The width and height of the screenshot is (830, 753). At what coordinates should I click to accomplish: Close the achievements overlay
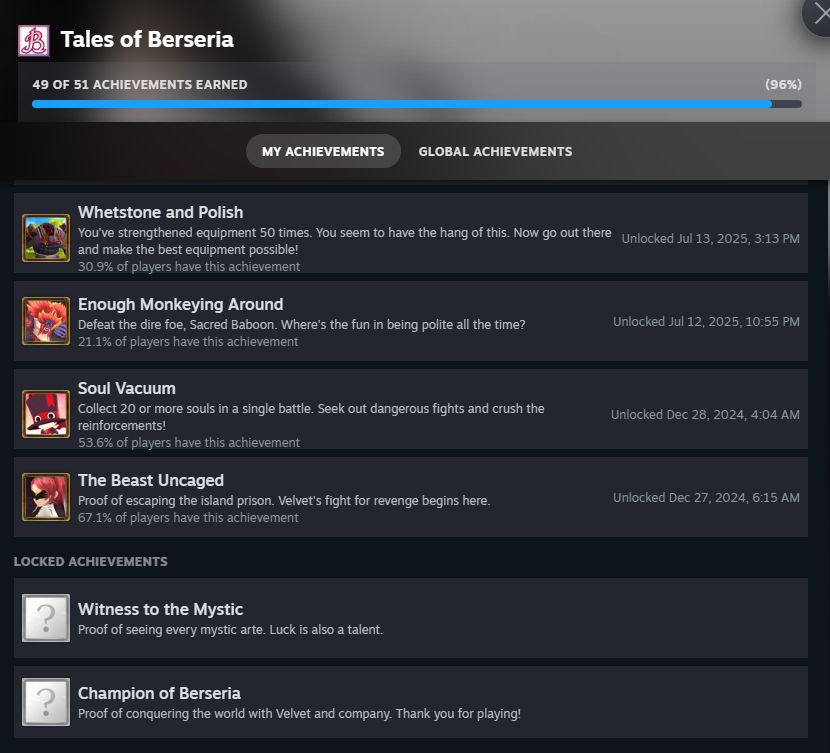click(x=819, y=15)
